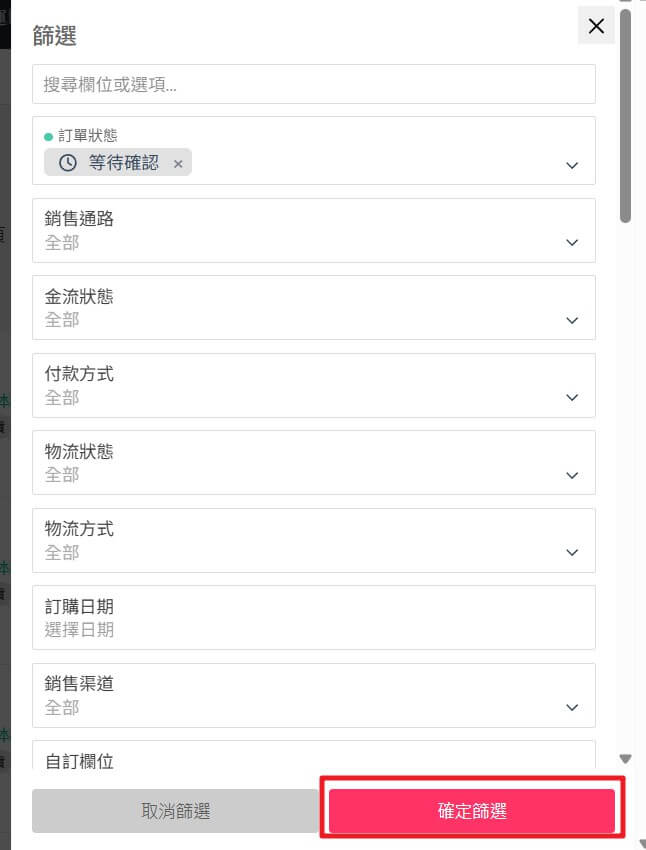This screenshot has width=646, height=850.
Task: Click the green dot beside 訂單狀態
Action: tap(48, 135)
